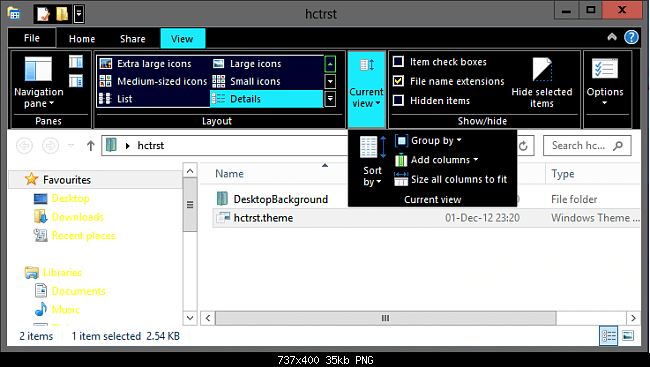Image resolution: width=650 pixels, height=367 pixels.
Task: Click the DesktopBackground folder icon
Action: click(222, 199)
